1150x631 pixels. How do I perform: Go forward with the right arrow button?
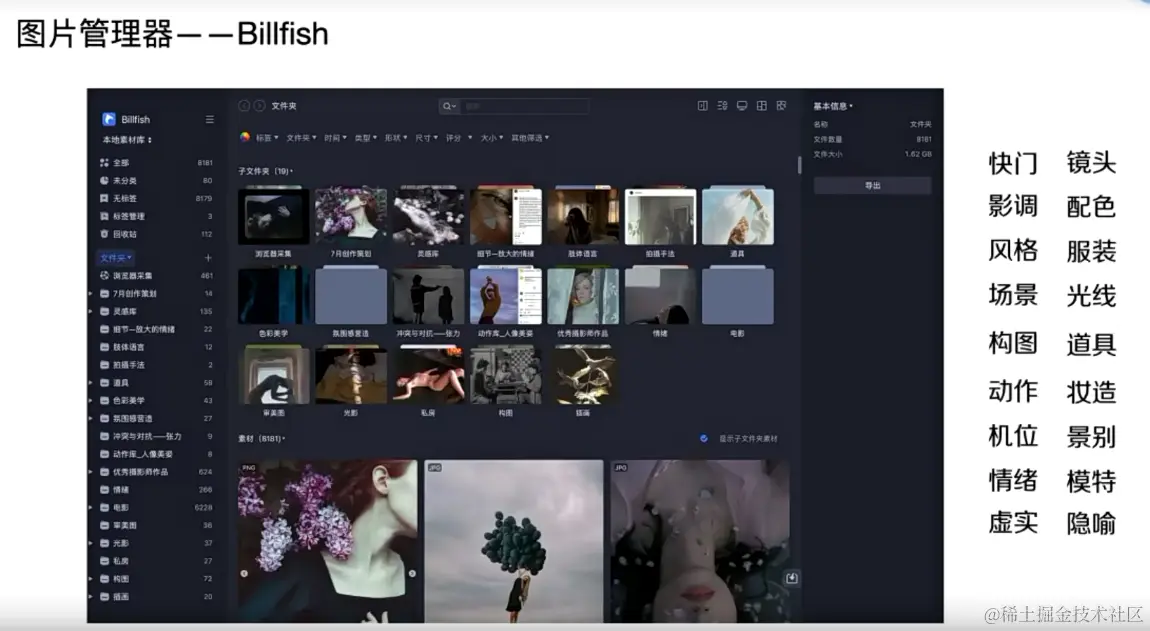[259, 106]
